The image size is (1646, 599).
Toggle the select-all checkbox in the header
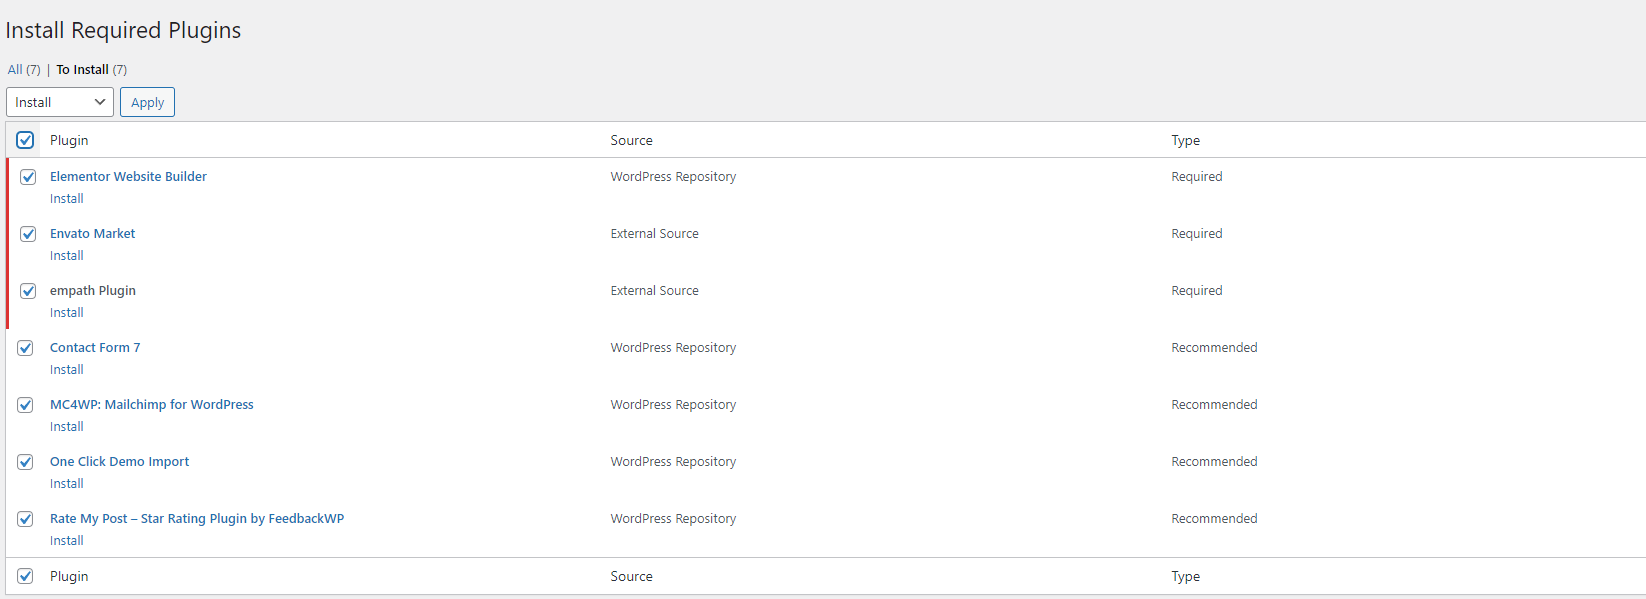tap(25, 140)
